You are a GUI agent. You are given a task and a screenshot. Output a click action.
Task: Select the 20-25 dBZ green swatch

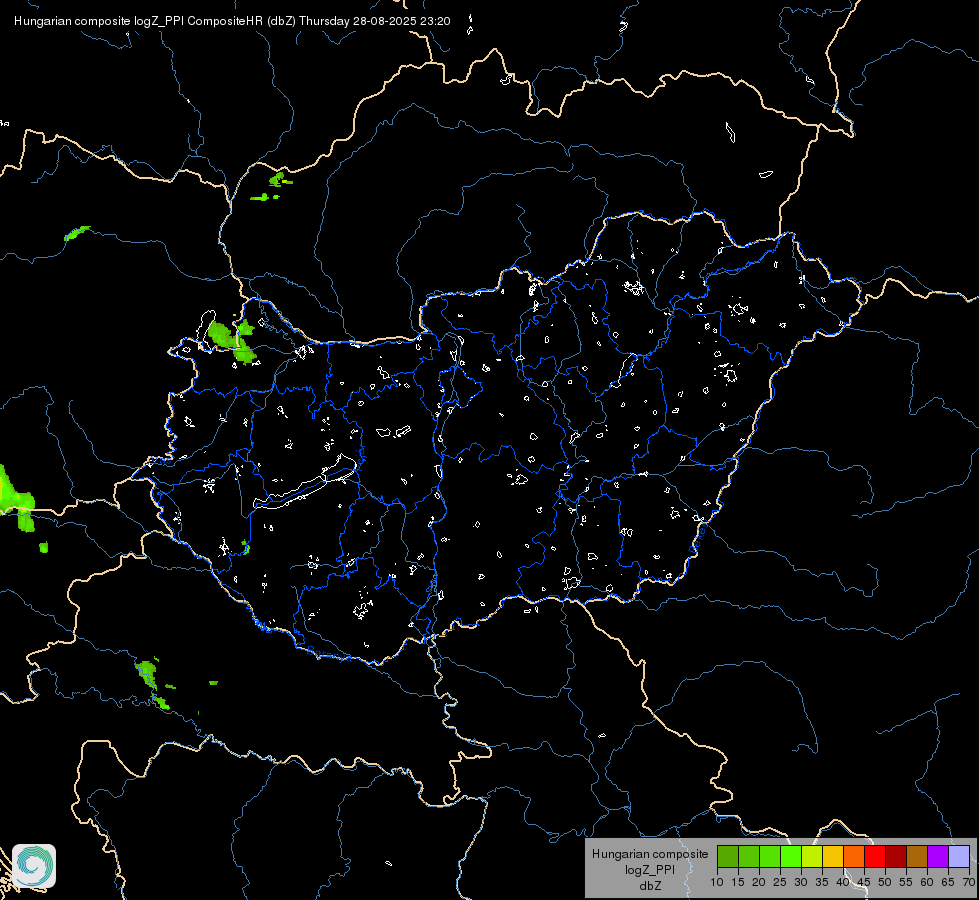770,856
